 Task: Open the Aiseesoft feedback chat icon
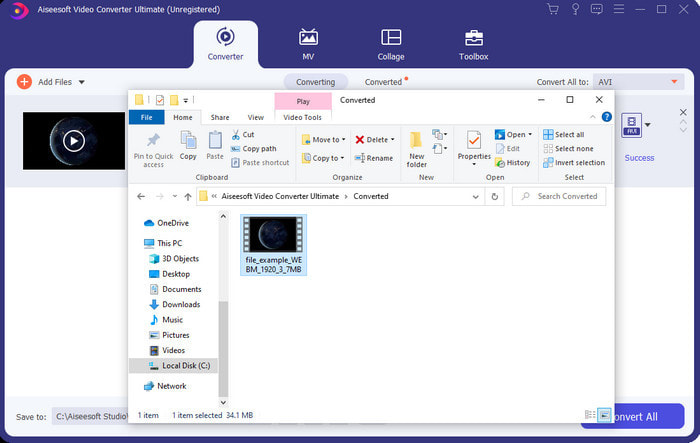[597, 9]
